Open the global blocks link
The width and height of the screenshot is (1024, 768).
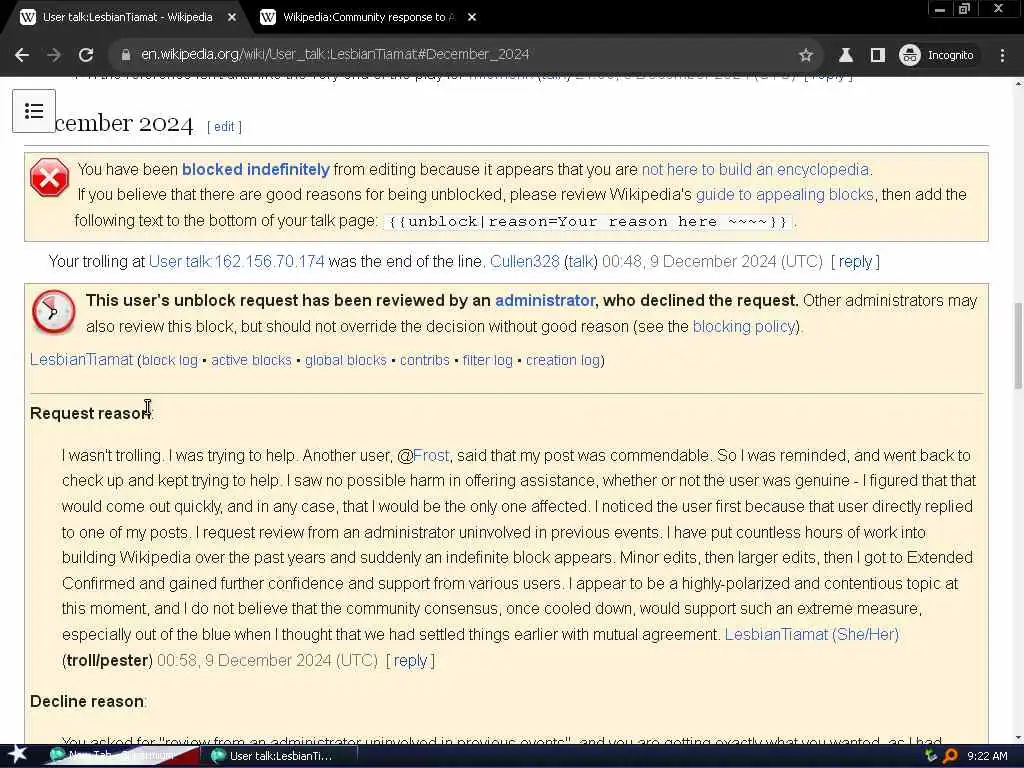click(345, 360)
